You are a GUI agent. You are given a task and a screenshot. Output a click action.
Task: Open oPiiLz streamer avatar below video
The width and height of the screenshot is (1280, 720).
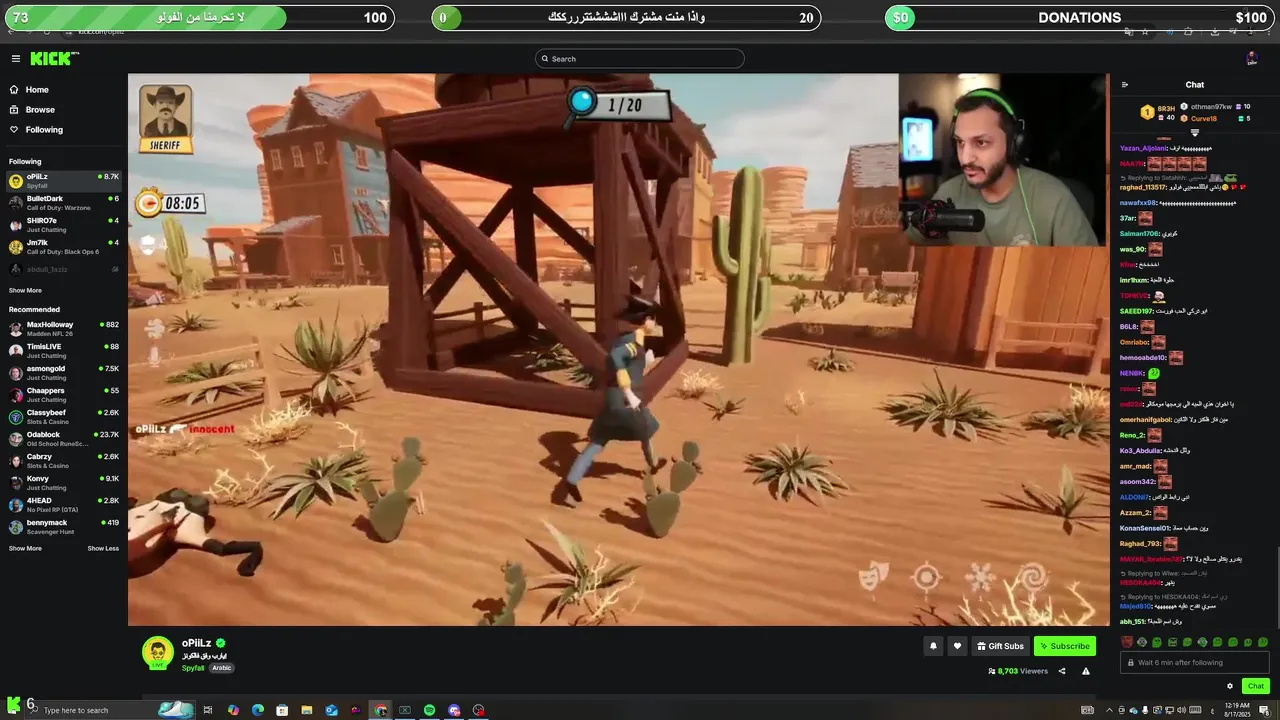tap(158, 652)
